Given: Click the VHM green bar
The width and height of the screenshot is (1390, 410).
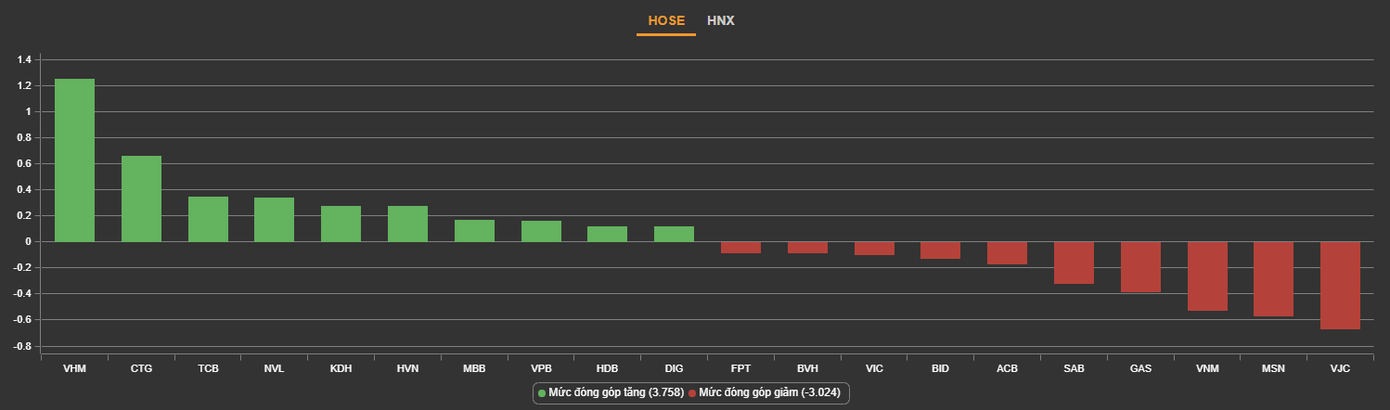Looking at the screenshot, I should click(75, 160).
